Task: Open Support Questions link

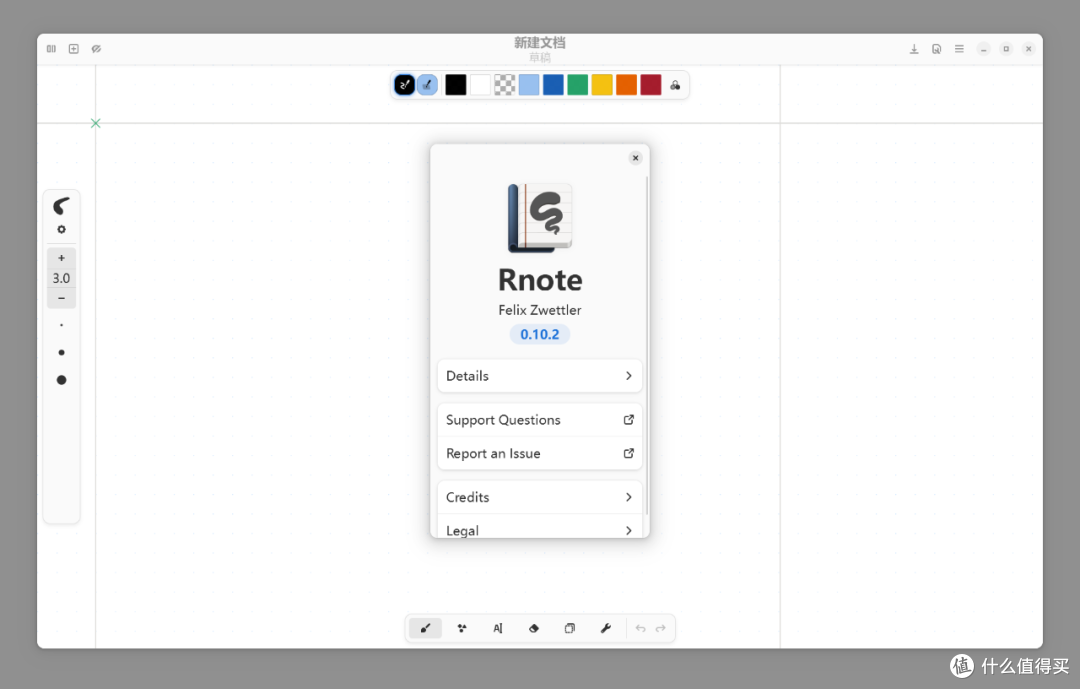Action: coord(539,420)
